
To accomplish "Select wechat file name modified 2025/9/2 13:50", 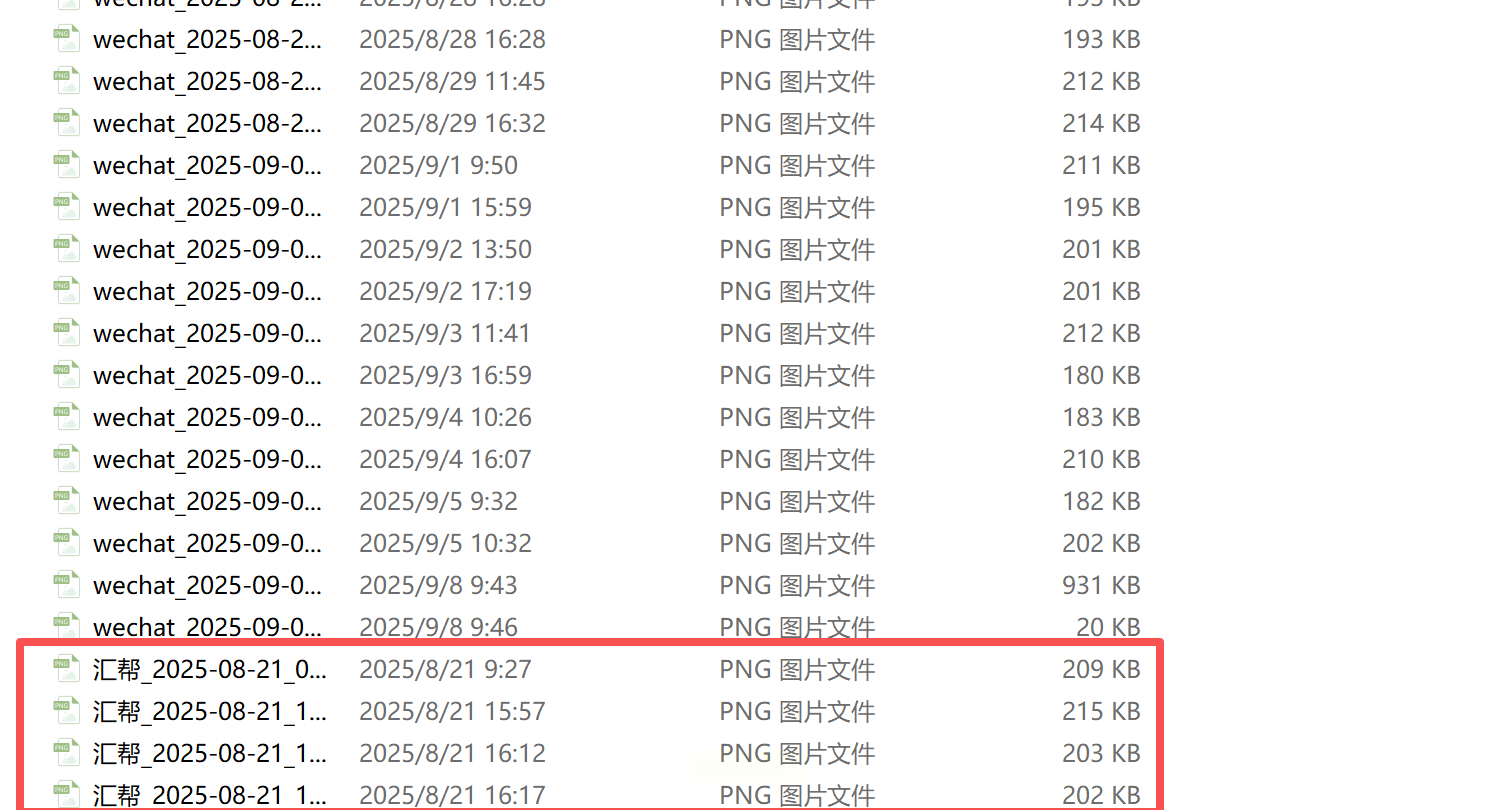I will click(208, 249).
